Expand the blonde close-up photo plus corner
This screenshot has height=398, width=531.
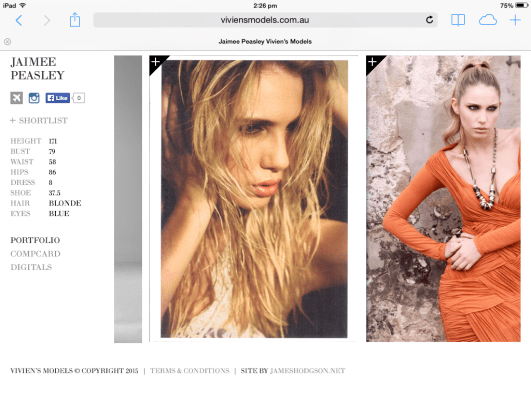click(x=156, y=62)
